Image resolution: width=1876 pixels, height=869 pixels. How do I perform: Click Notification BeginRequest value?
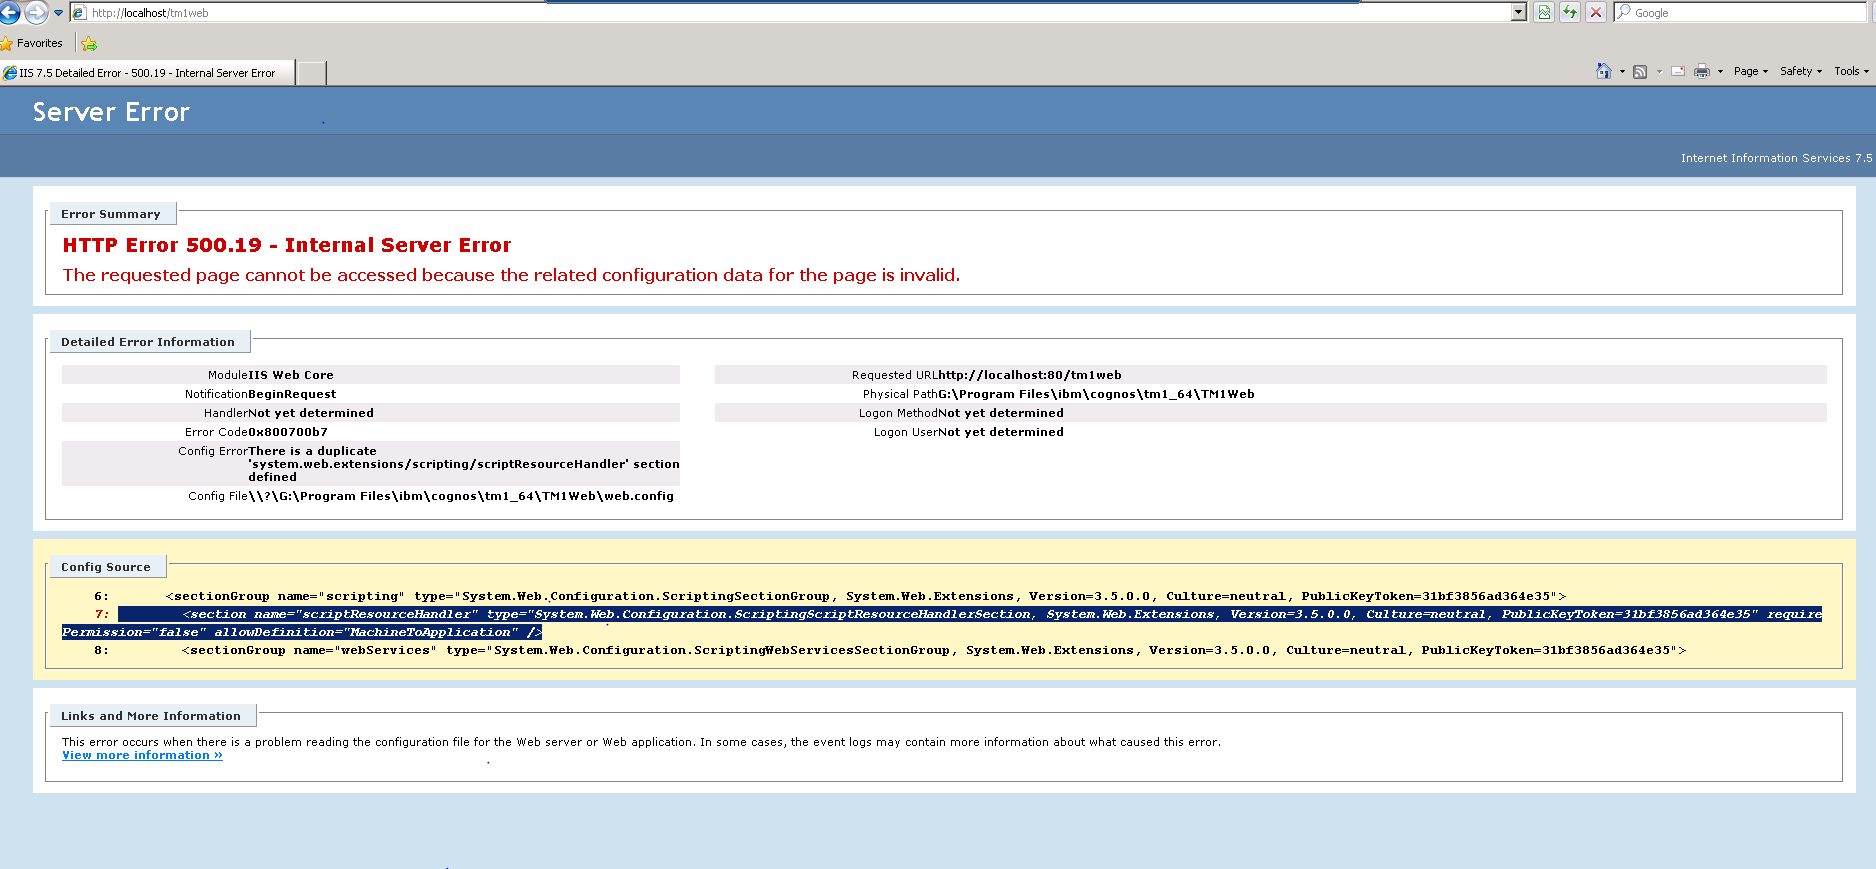(x=292, y=394)
